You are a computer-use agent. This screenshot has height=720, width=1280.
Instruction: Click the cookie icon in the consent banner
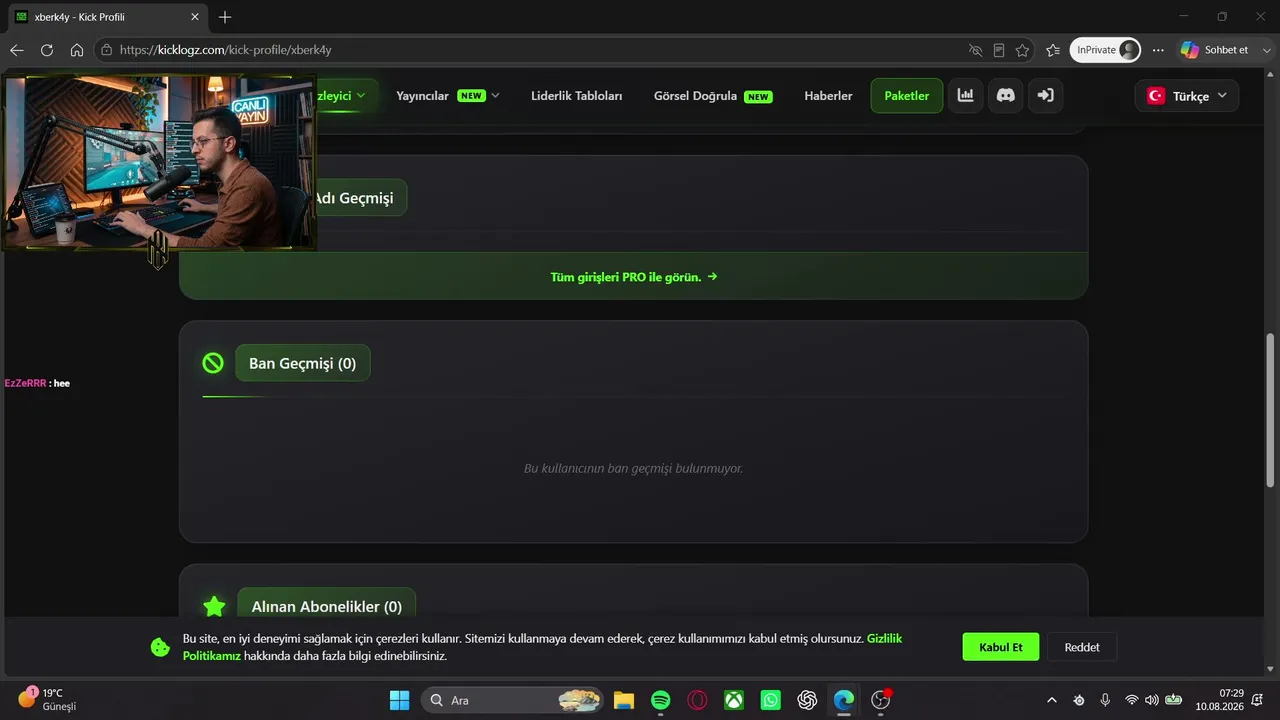point(160,647)
